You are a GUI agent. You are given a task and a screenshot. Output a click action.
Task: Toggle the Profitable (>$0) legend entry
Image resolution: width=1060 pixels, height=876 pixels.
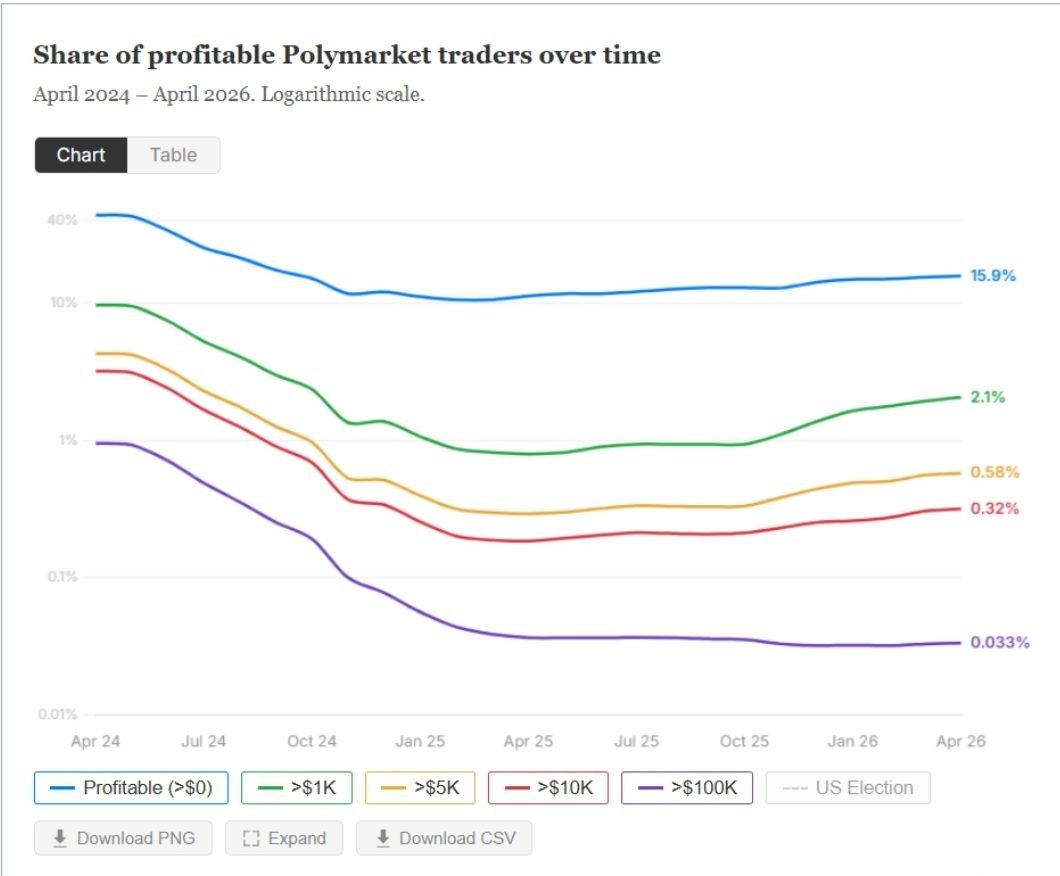[130, 788]
